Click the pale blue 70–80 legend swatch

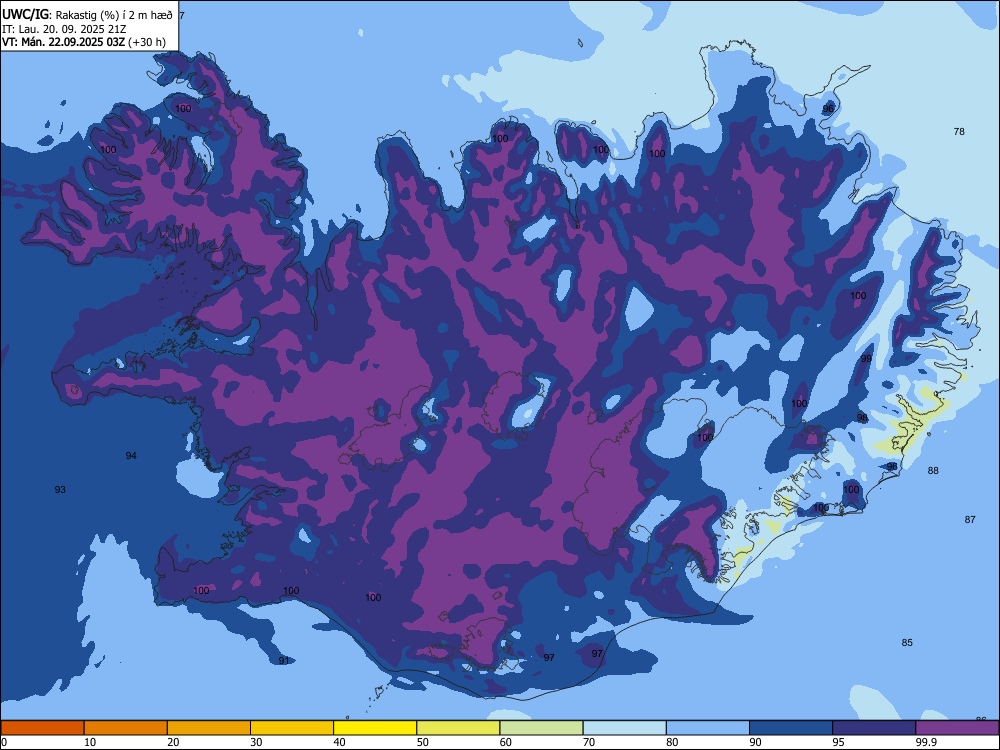coord(624,728)
